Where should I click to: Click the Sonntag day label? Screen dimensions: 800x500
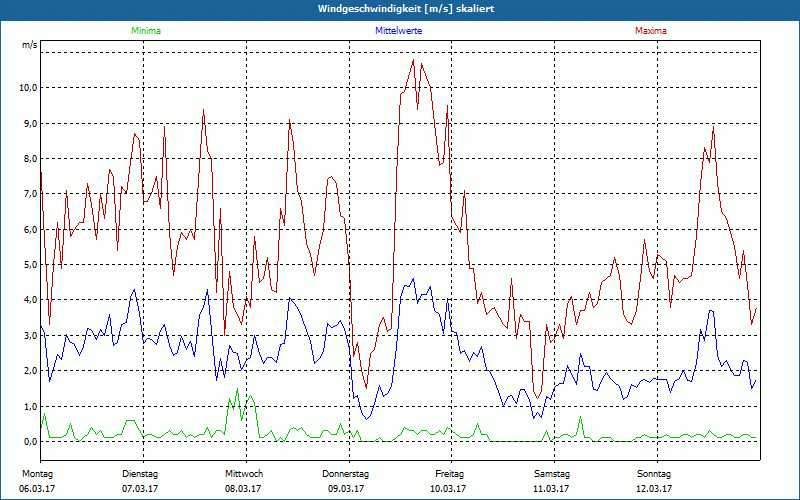coord(654,474)
